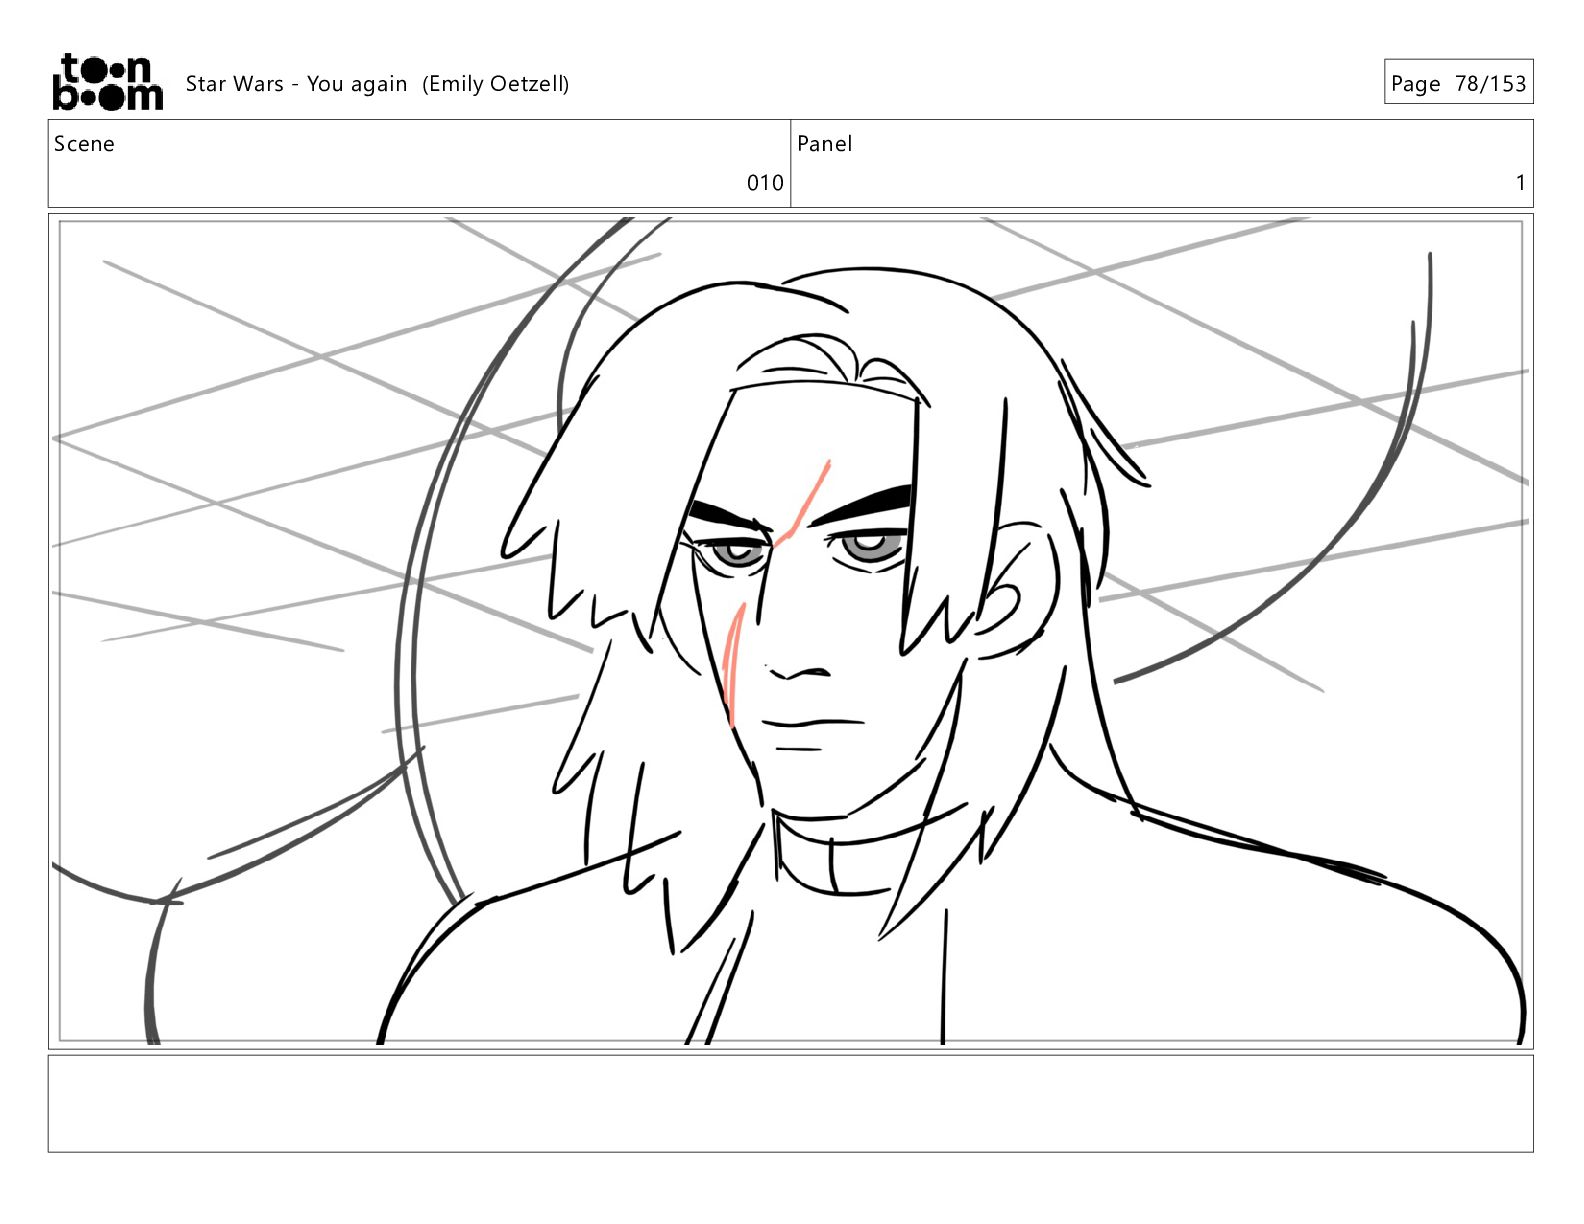
Task: Click the Toon Boom logo
Action: coord(107,82)
